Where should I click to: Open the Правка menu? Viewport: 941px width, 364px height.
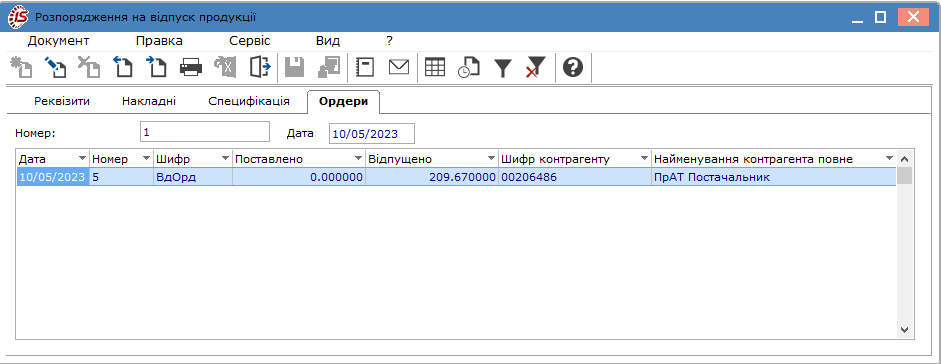pyautogui.click(x=159, y=41)
